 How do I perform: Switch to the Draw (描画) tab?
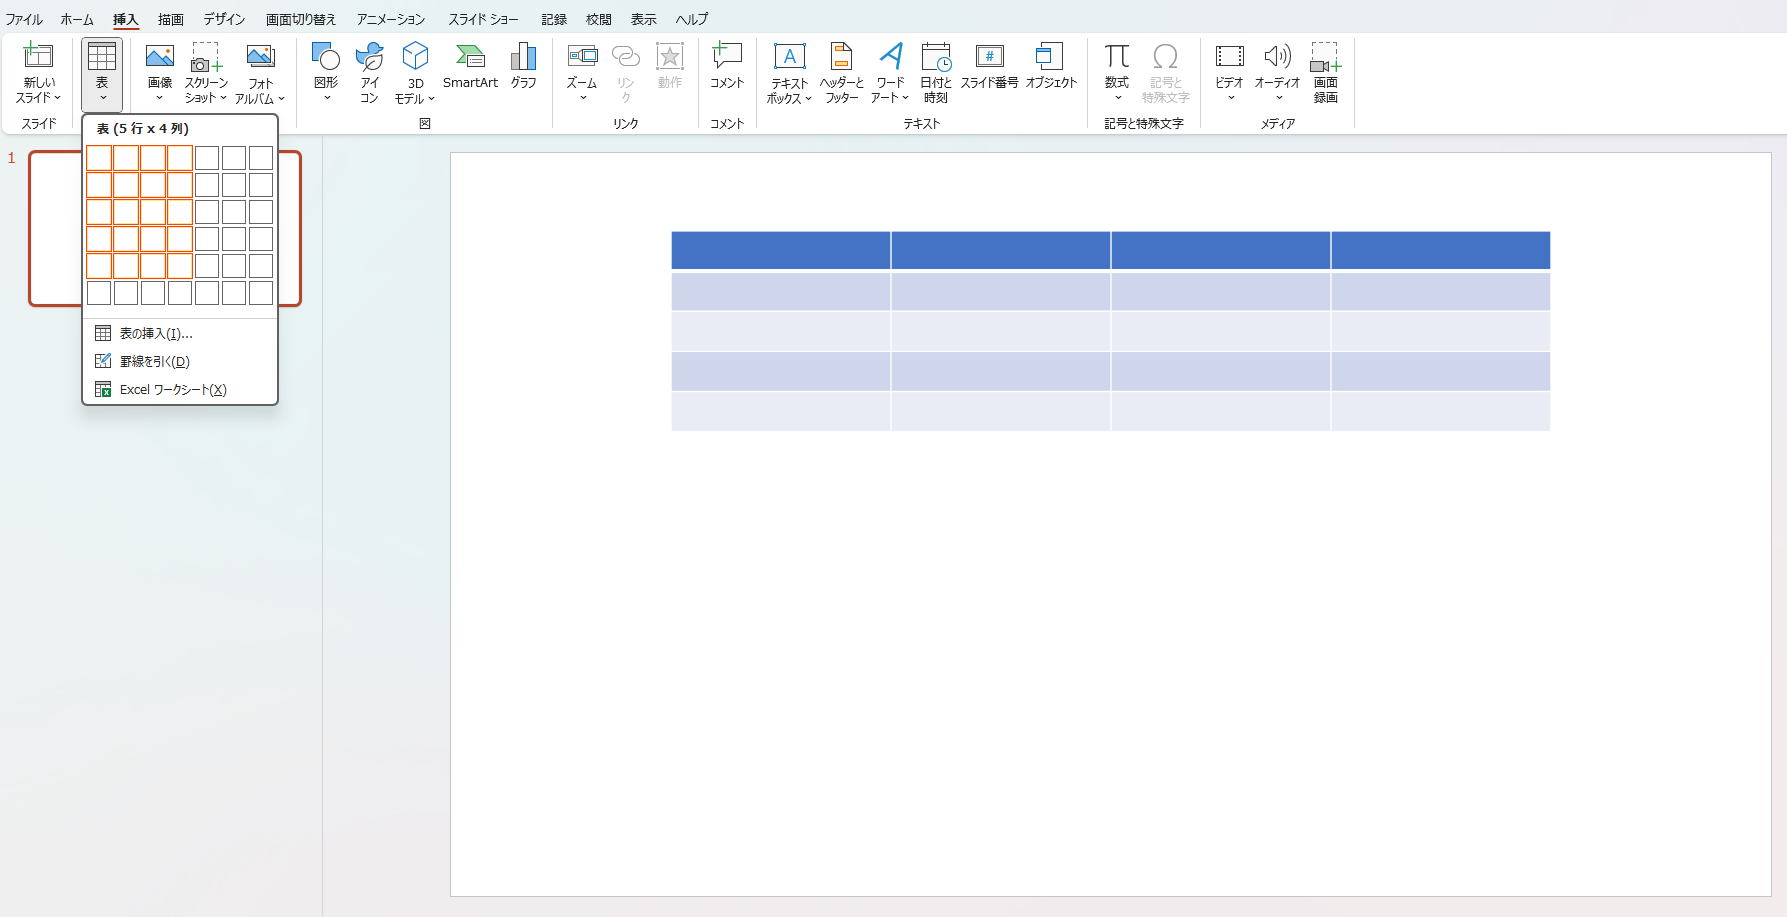point(170,19)
